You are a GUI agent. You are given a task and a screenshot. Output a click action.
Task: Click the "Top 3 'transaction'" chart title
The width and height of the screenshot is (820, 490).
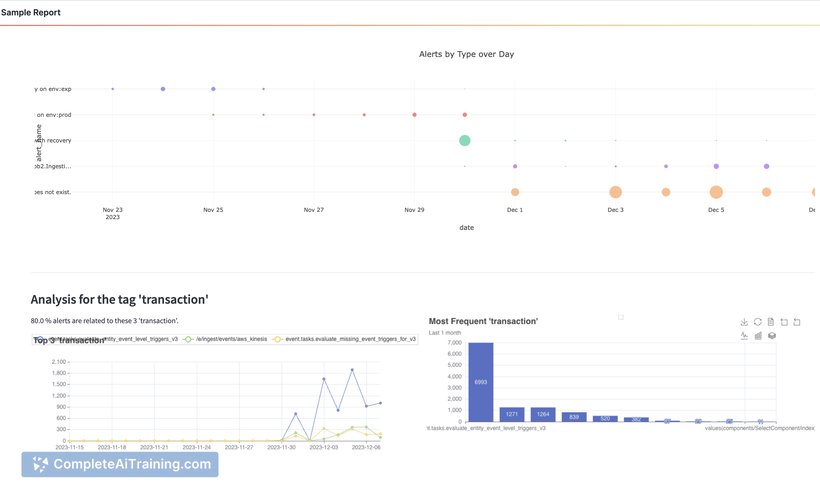click(69, 340)
